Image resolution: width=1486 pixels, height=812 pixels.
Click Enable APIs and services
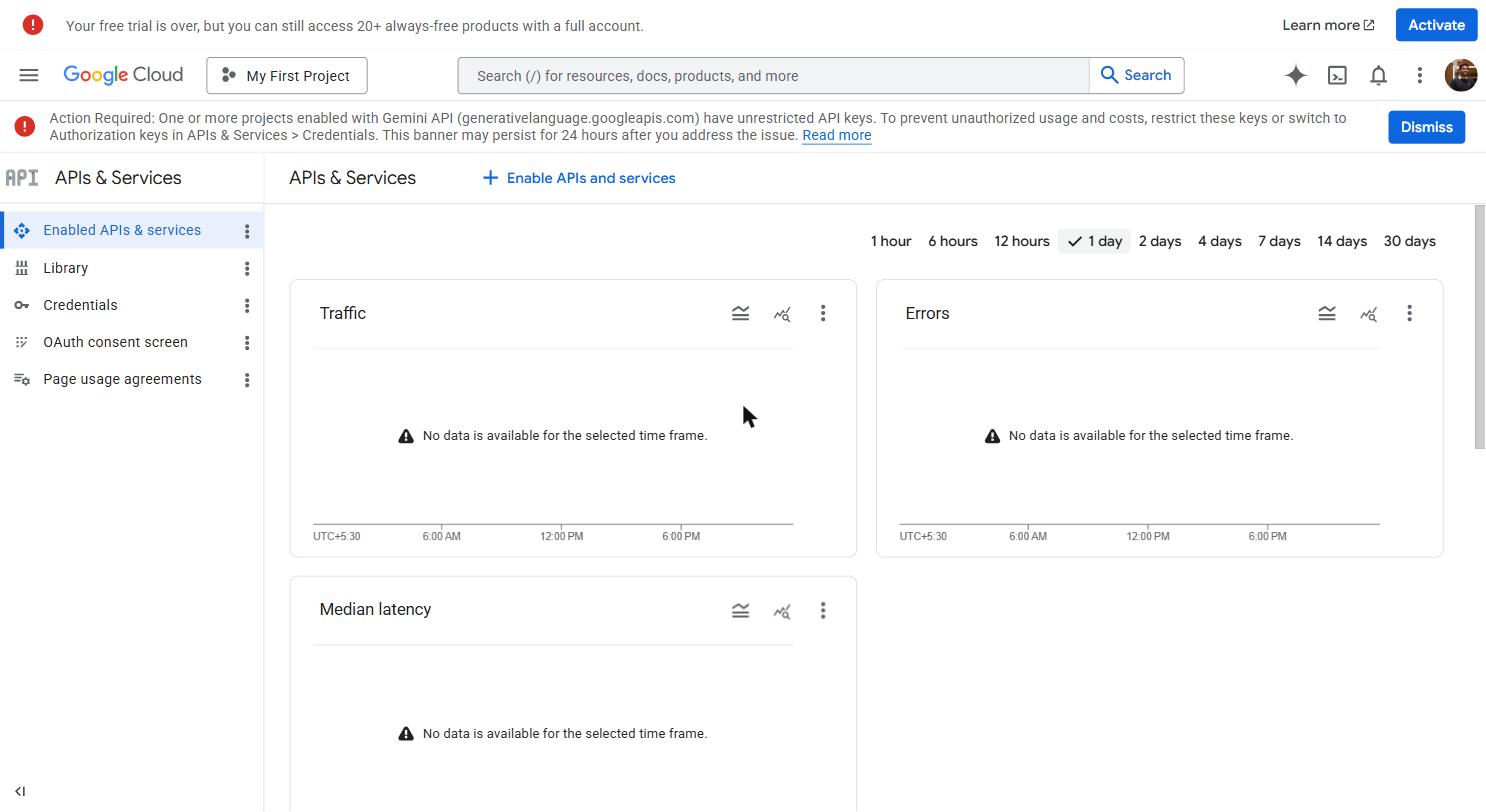(x=579, y=178)
